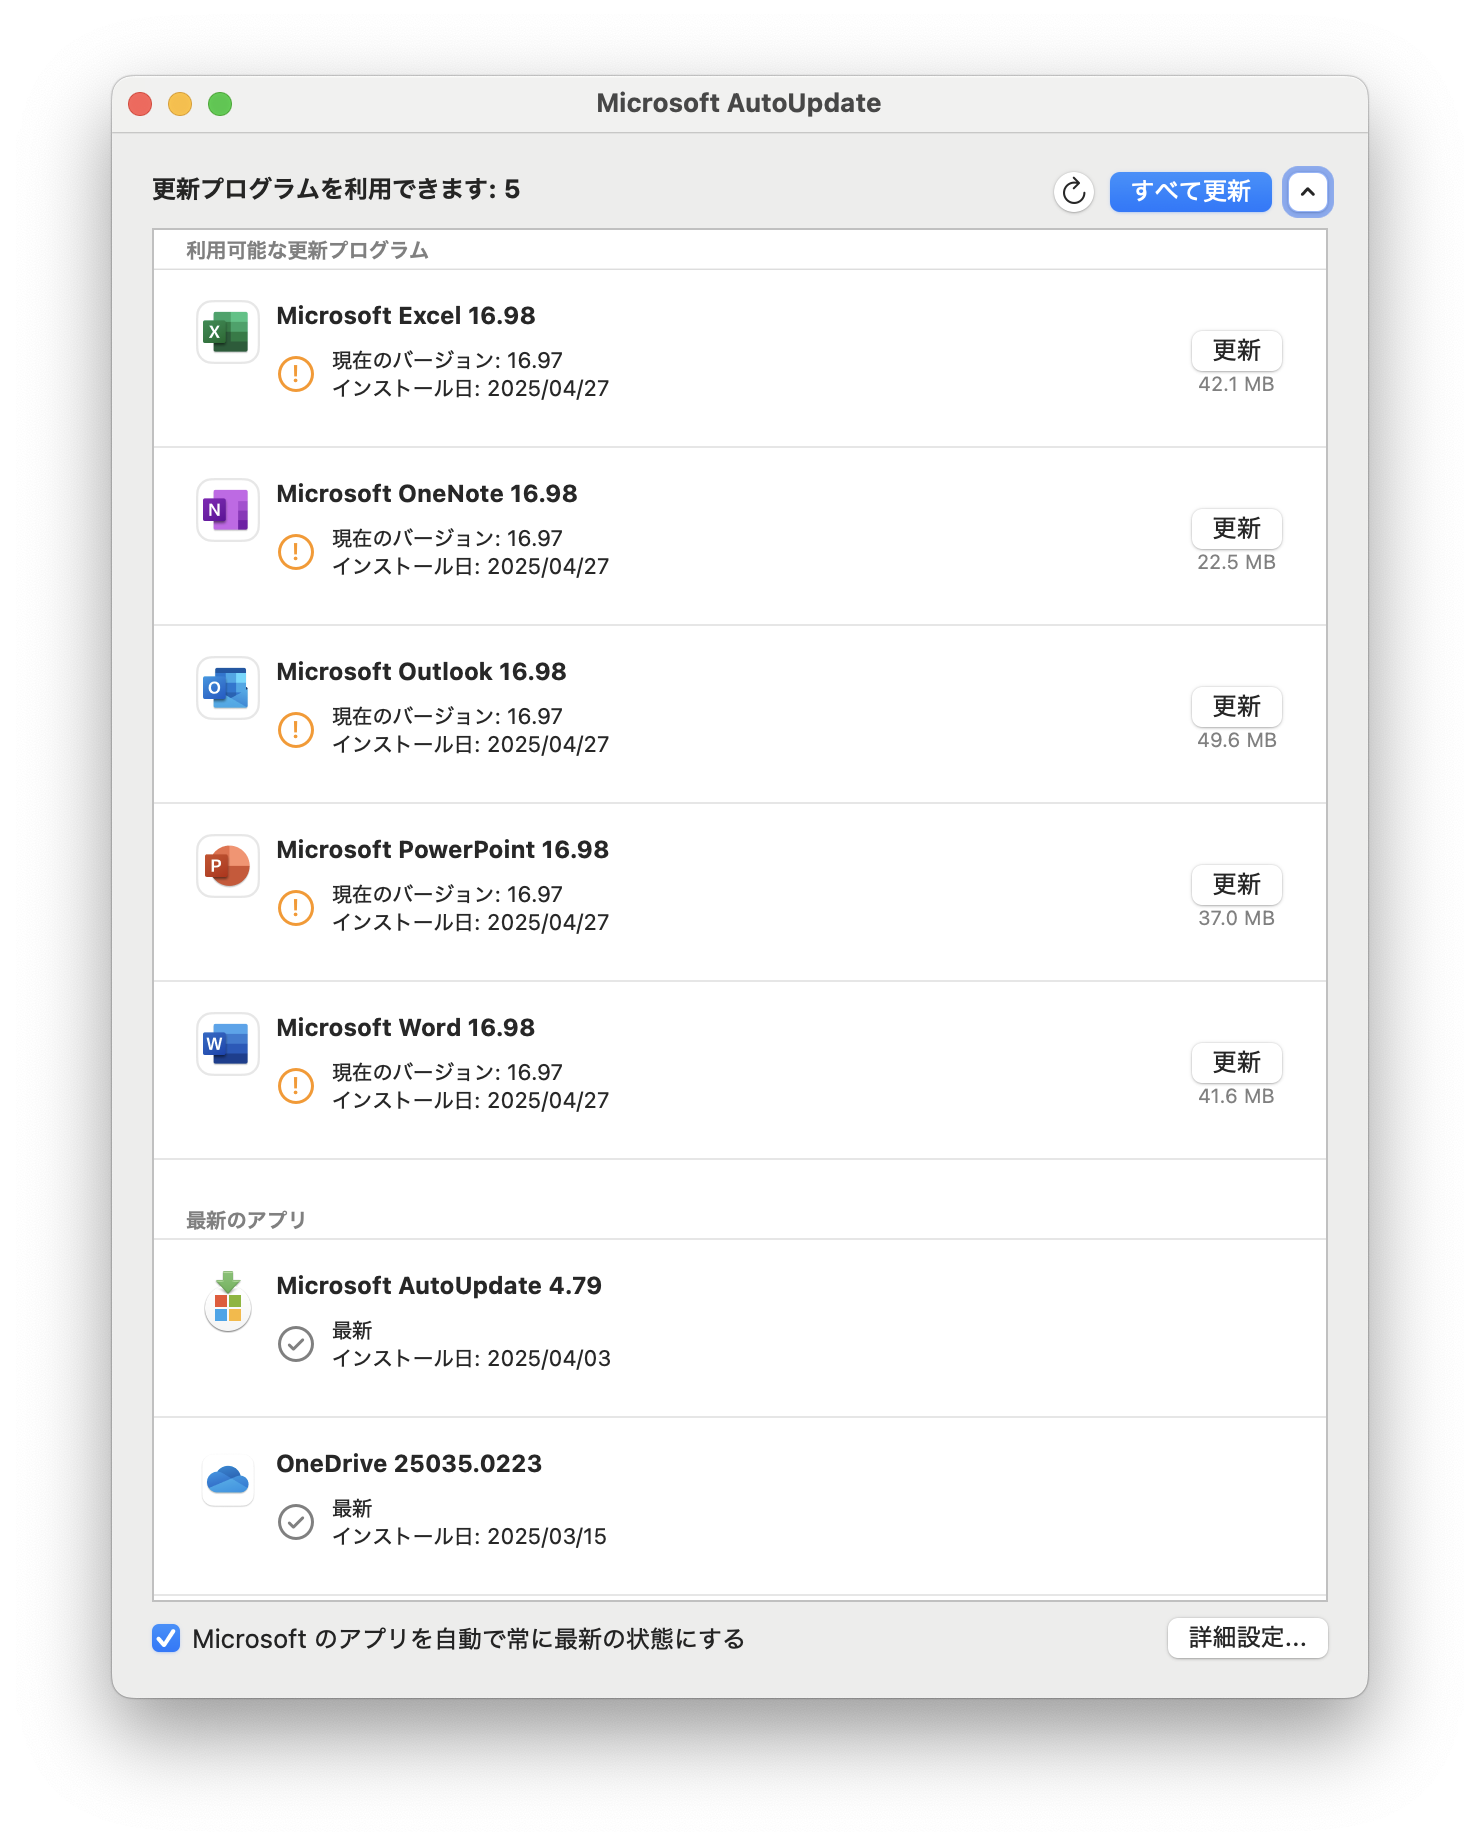Click the checkmark status icon for OneDrive
The width and height of the screenshot is (1480, 1846).
[296, 1522]
